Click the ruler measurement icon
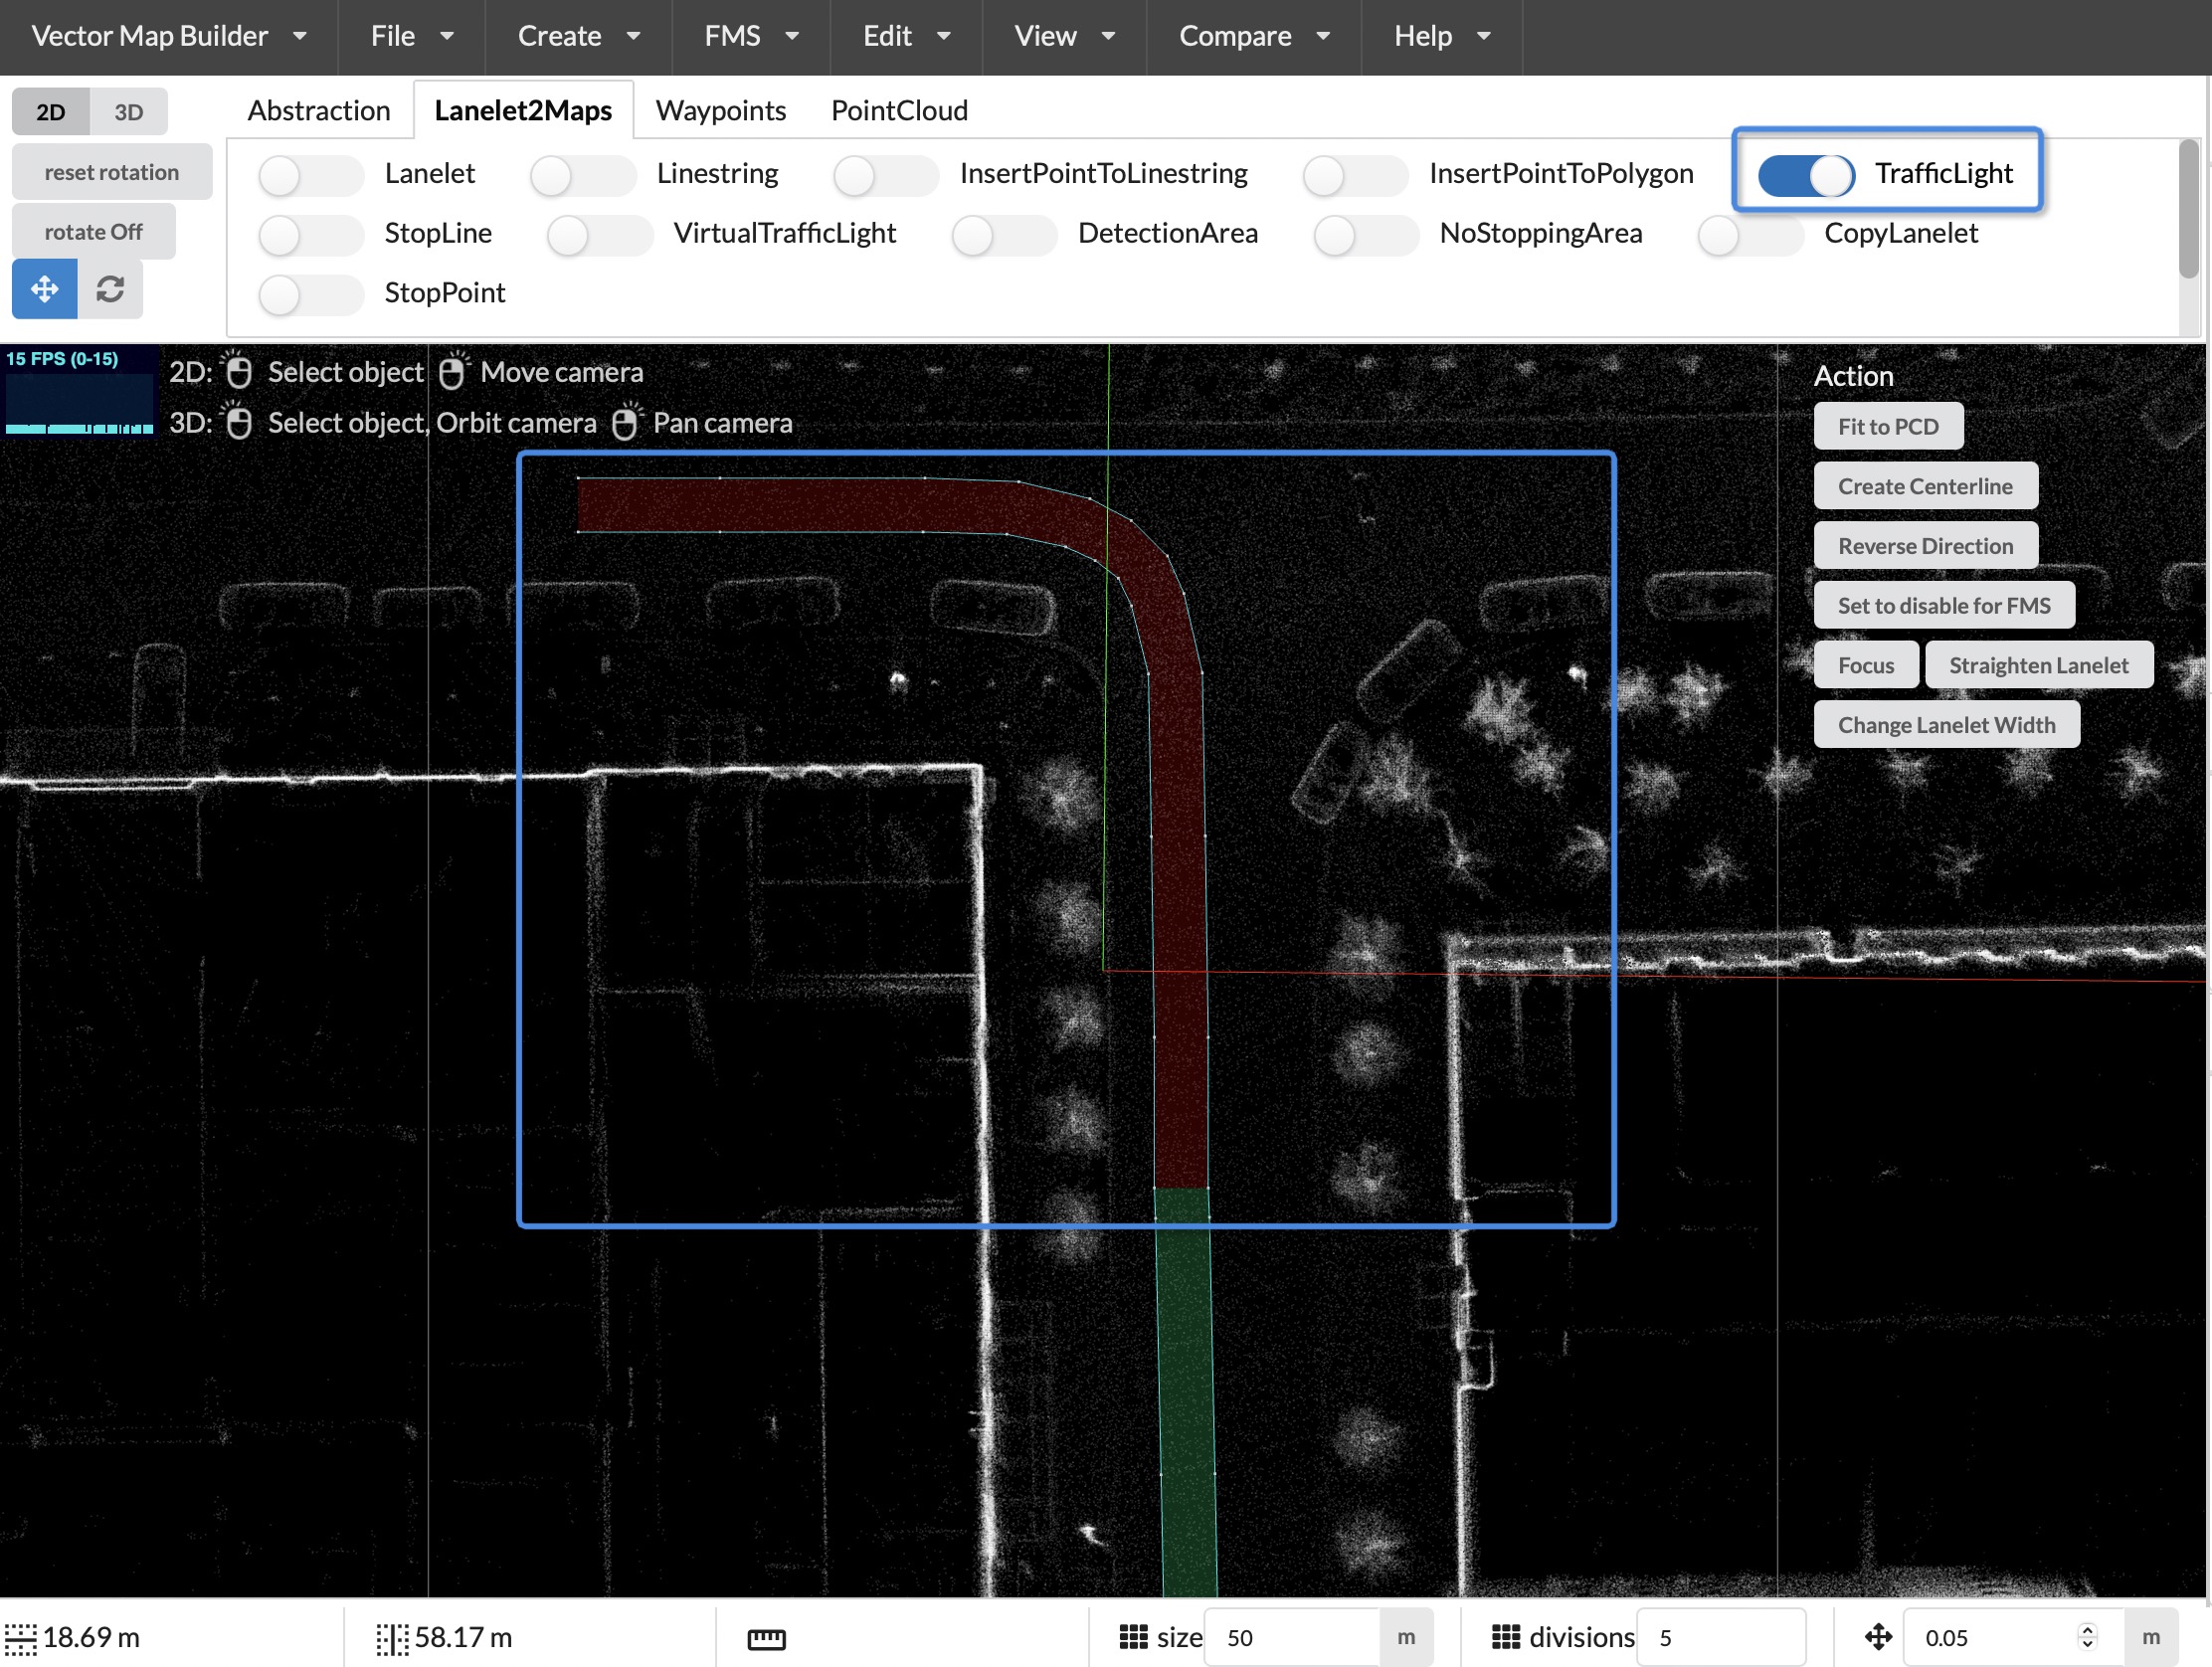The width and height of the screenshot is (2212, 1667). [766, 1638]
